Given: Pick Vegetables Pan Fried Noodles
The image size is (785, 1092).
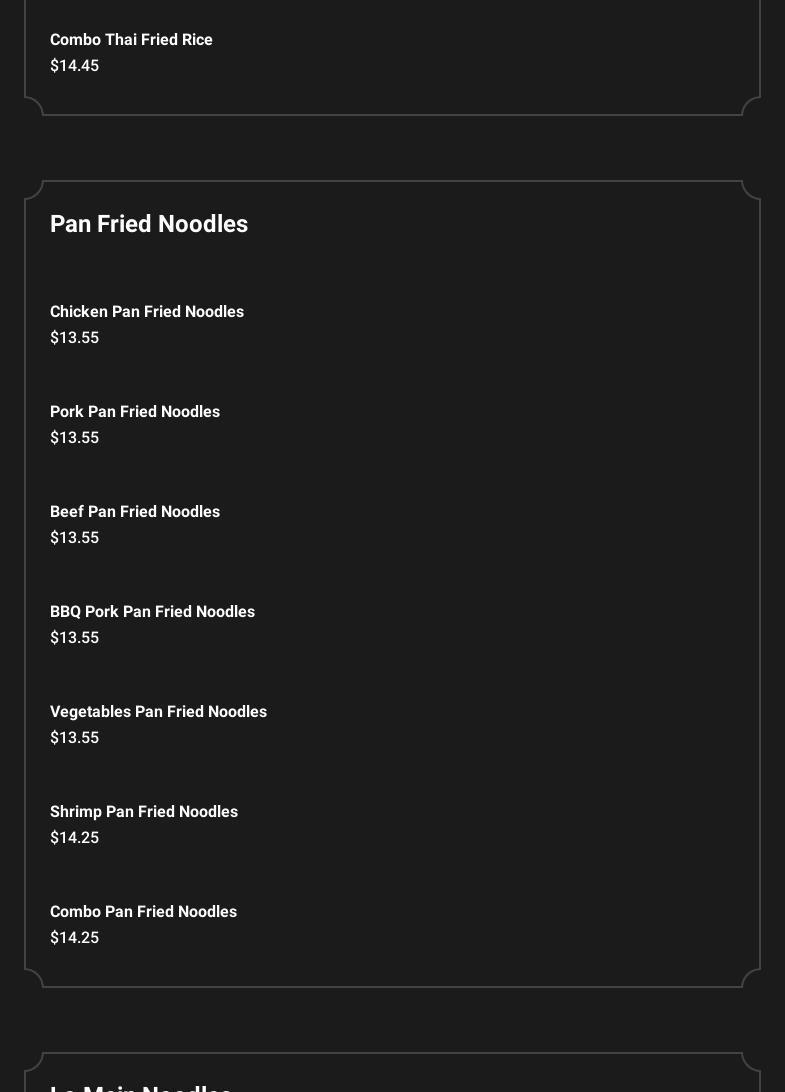Looking at the screenshot, I should 158,712.
